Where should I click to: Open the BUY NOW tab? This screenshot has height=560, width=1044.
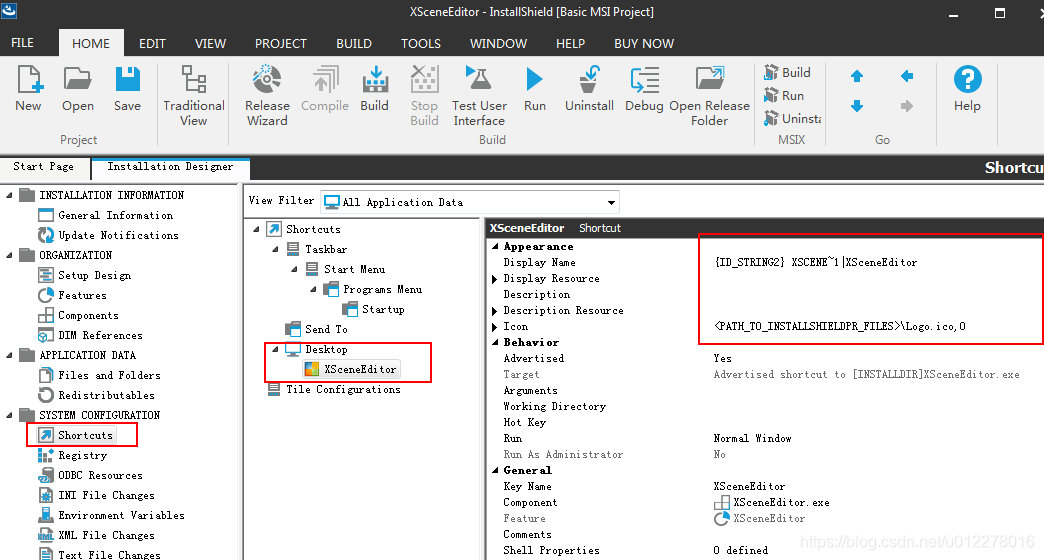644,43
